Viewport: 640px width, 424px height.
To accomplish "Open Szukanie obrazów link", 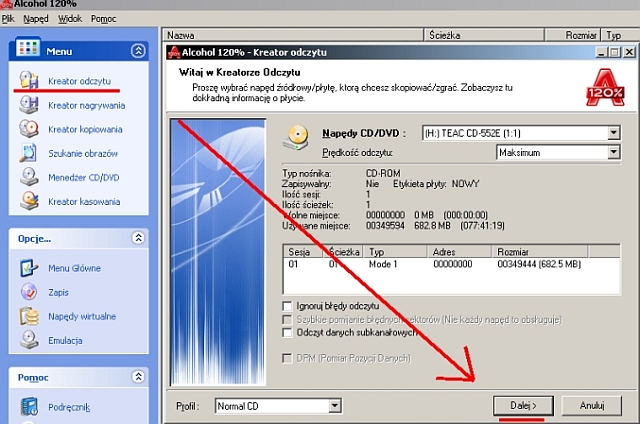I will tap(83, 153).
